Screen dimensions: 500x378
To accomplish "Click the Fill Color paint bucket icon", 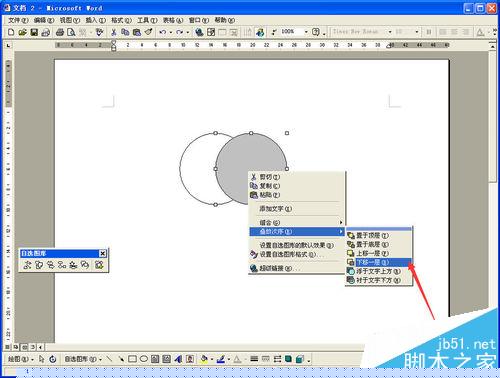I will coord(204,359).
